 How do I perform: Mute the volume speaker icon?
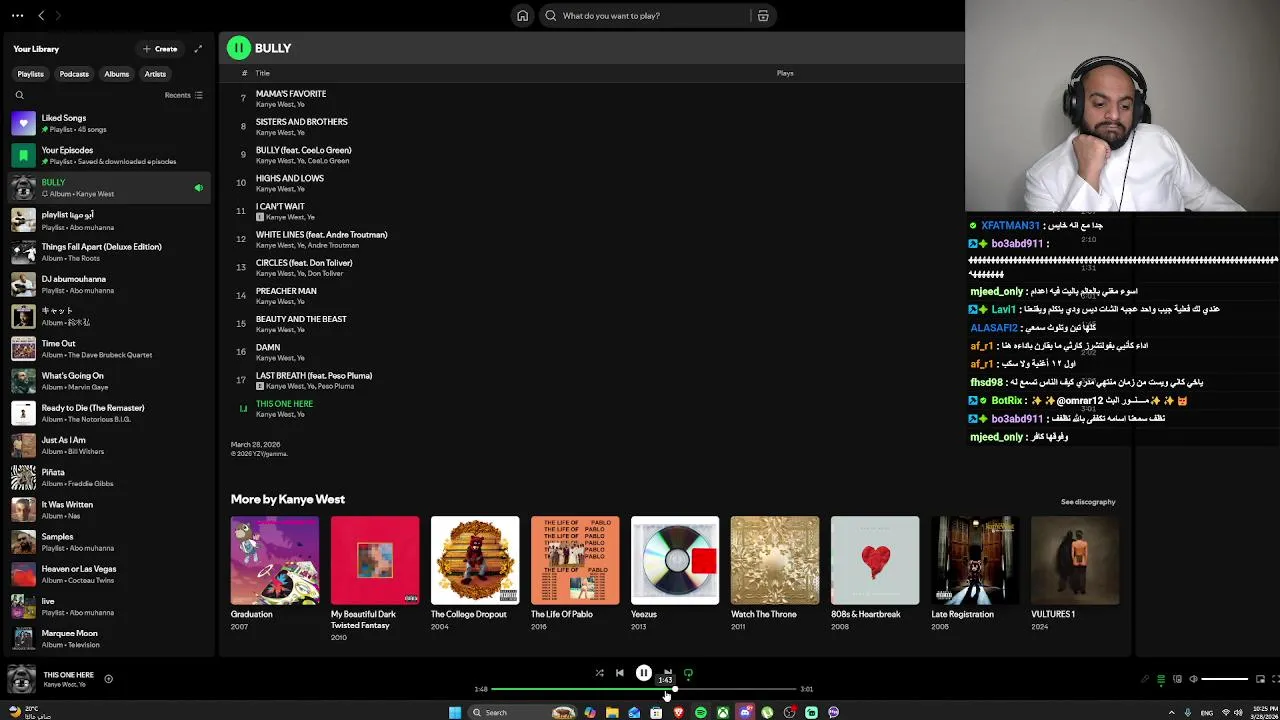[1193, 679]
